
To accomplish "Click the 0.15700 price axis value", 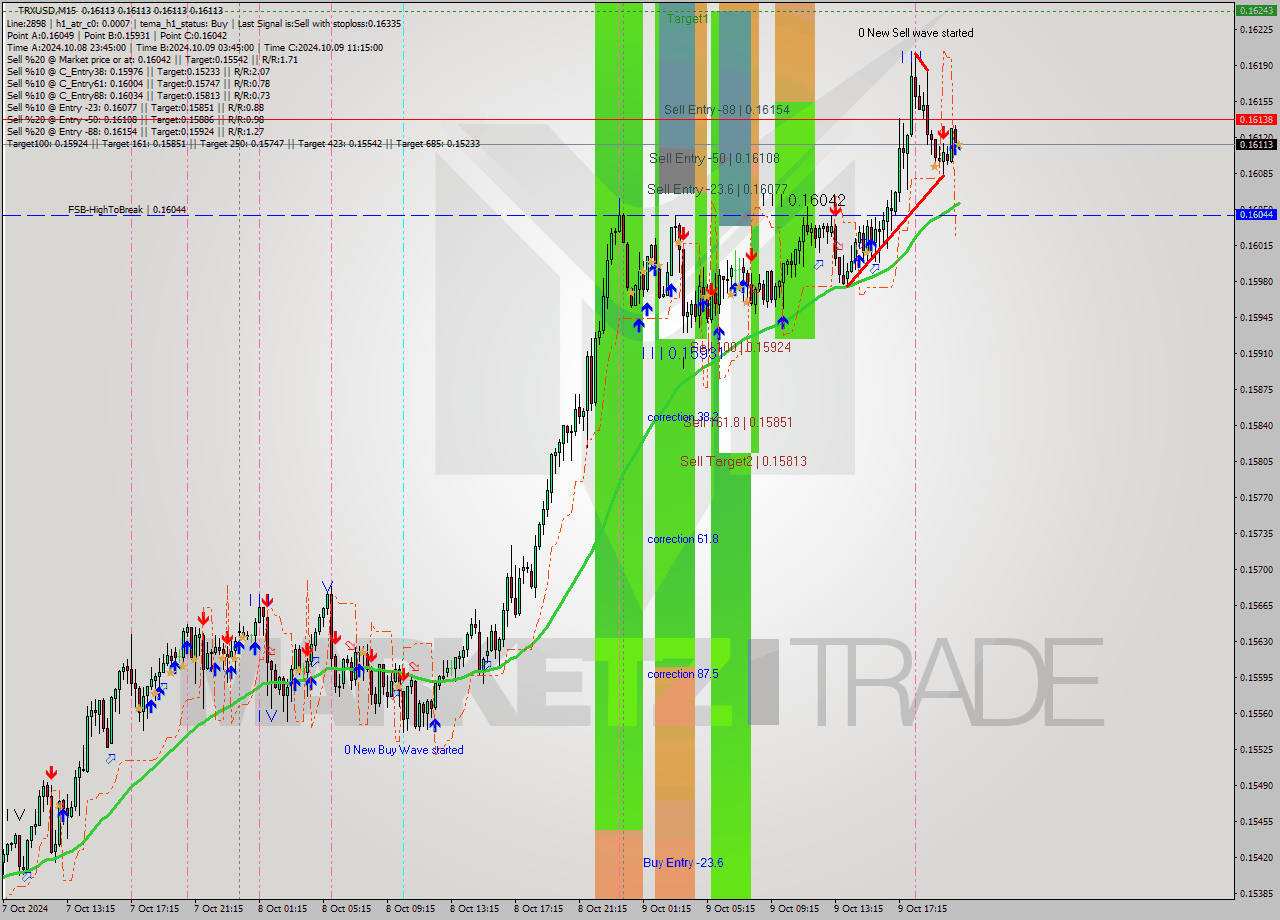I will coord(1255,569).
